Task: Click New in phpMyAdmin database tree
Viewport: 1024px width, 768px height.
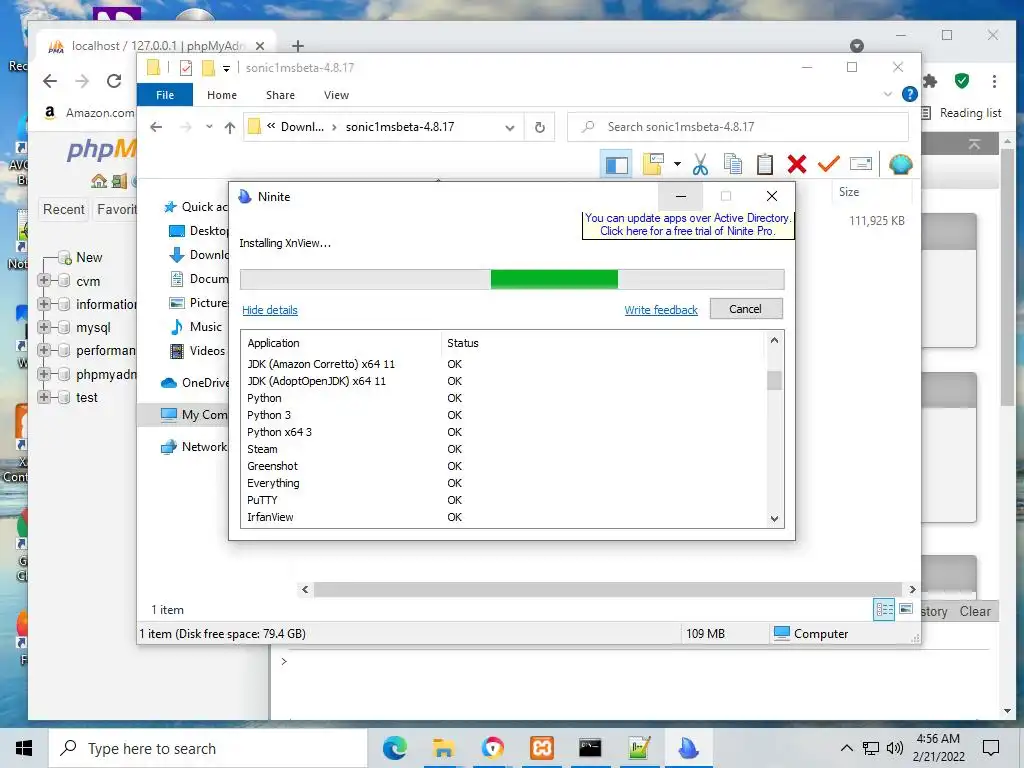Action: tap(89, 257)
